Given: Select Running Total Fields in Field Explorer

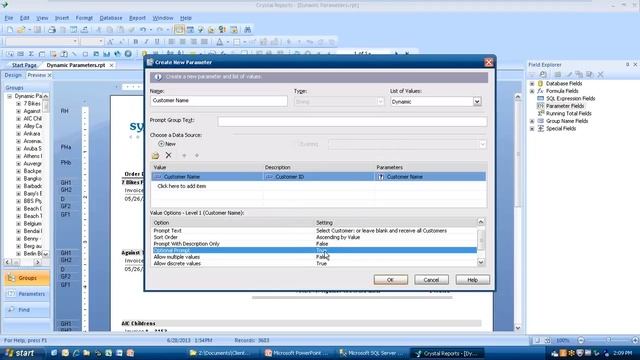Looking at the screenshot, I should [568, 113].
